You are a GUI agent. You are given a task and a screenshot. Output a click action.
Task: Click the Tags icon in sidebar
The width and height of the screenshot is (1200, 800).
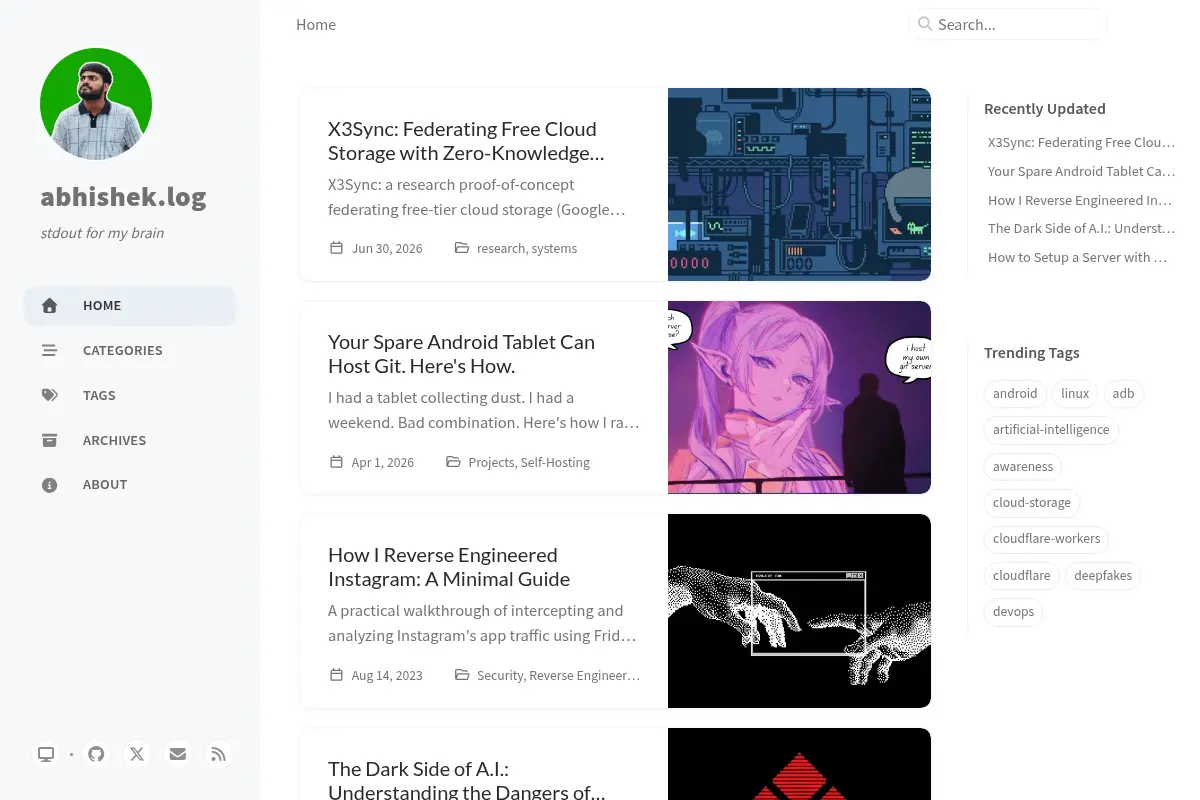49,395
